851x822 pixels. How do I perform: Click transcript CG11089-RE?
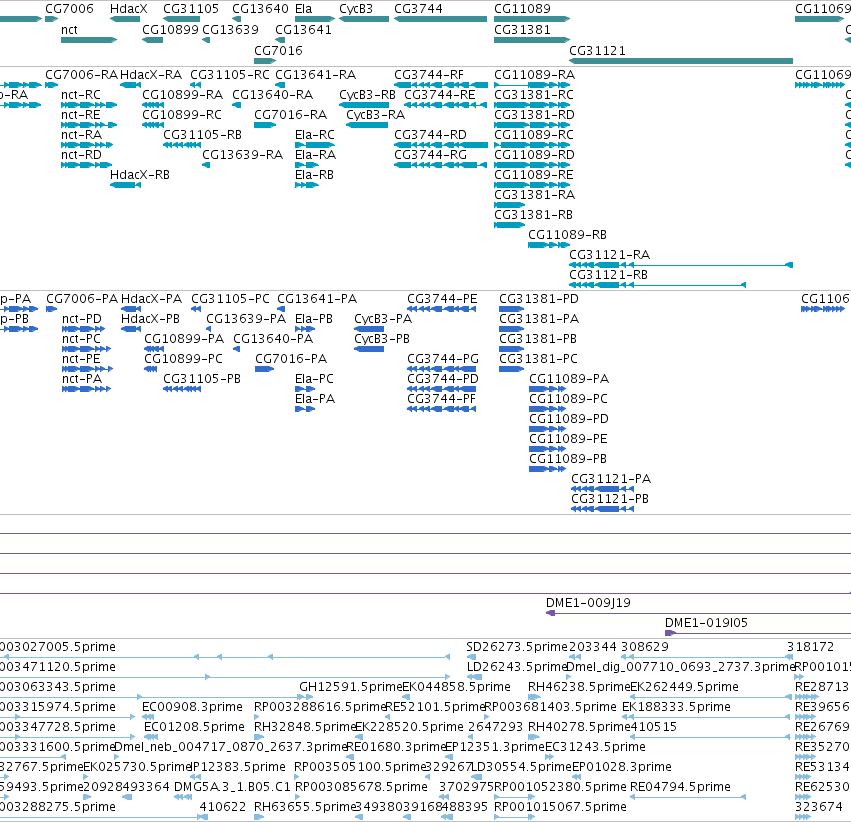(532, 185)
